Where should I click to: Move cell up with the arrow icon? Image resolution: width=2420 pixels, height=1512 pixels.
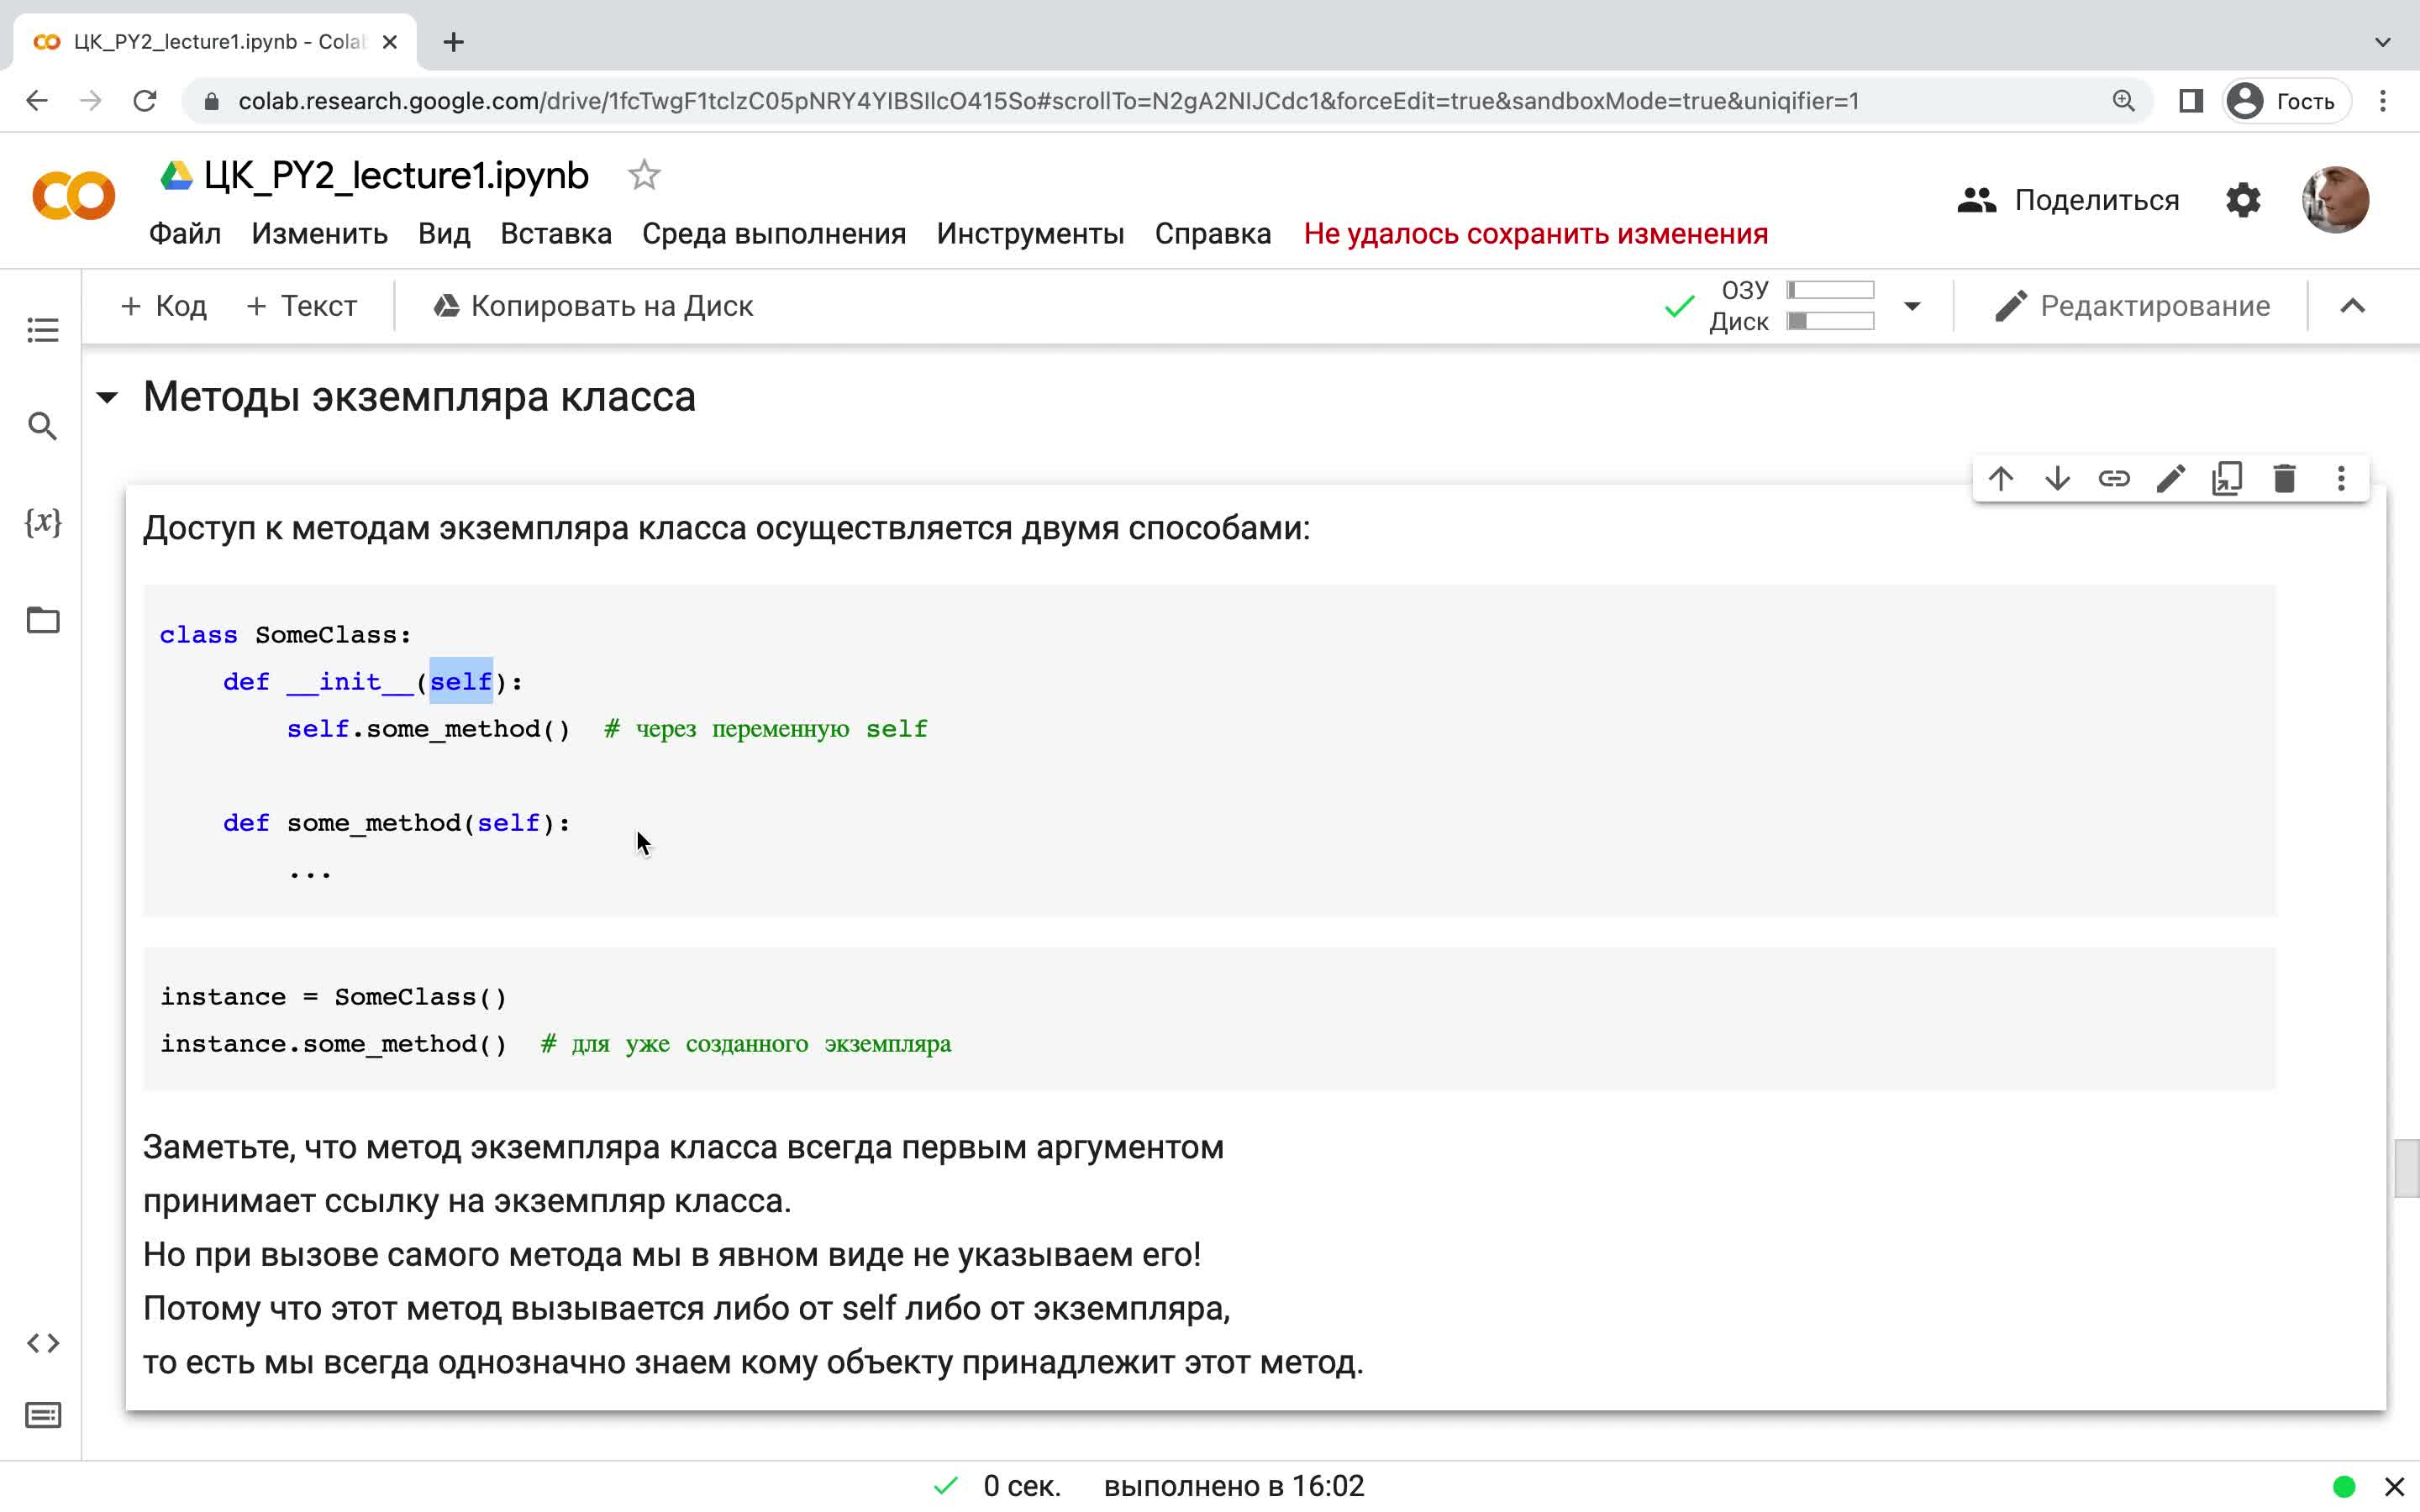pos(2001,479)
